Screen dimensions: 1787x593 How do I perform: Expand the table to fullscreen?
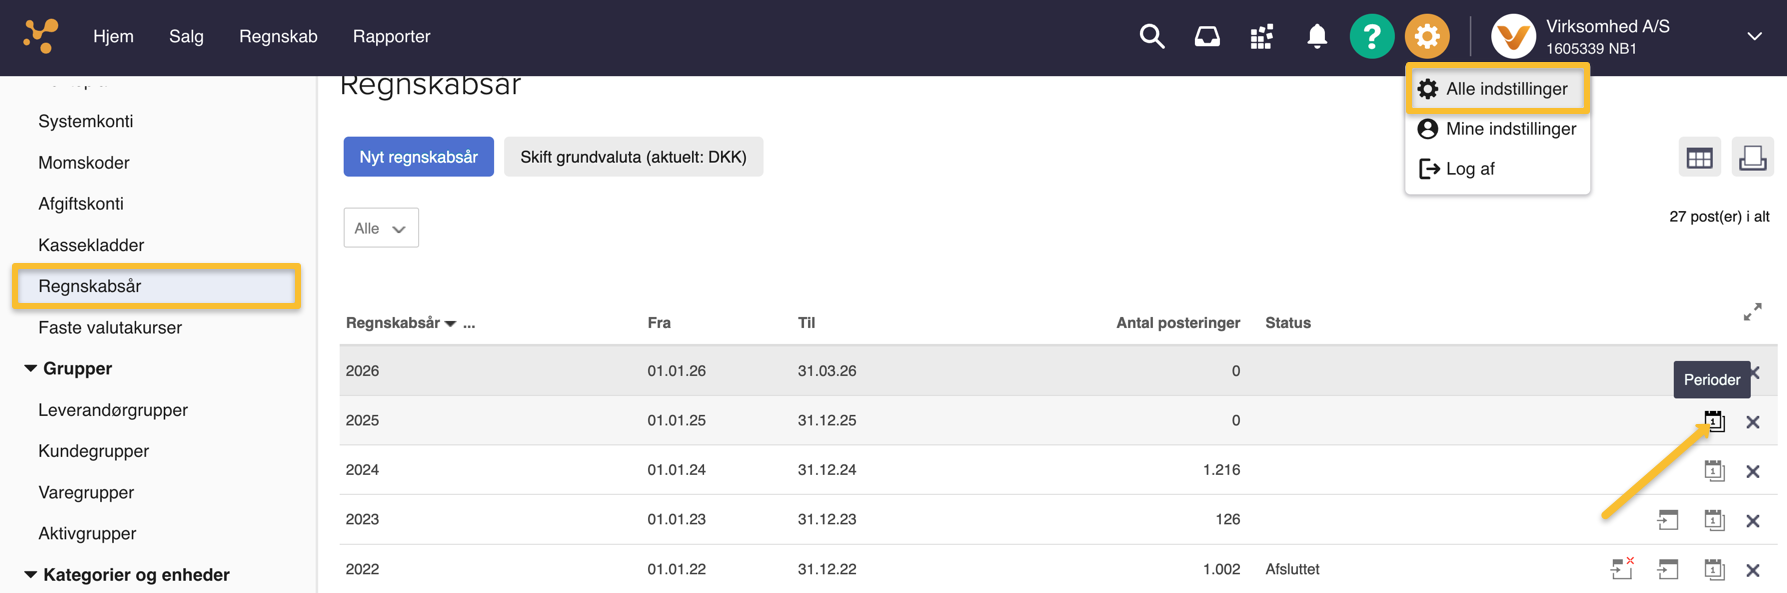click(1752, 313)
